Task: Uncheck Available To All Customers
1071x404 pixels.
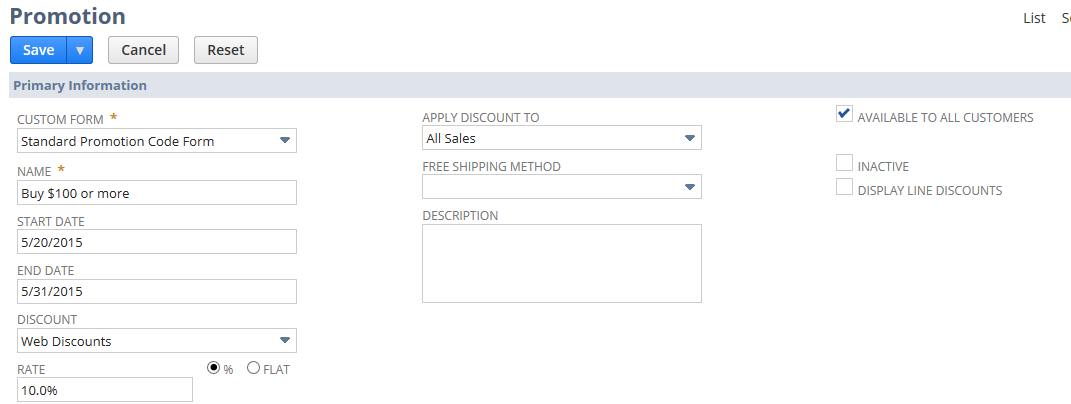Action: [844, 114]
